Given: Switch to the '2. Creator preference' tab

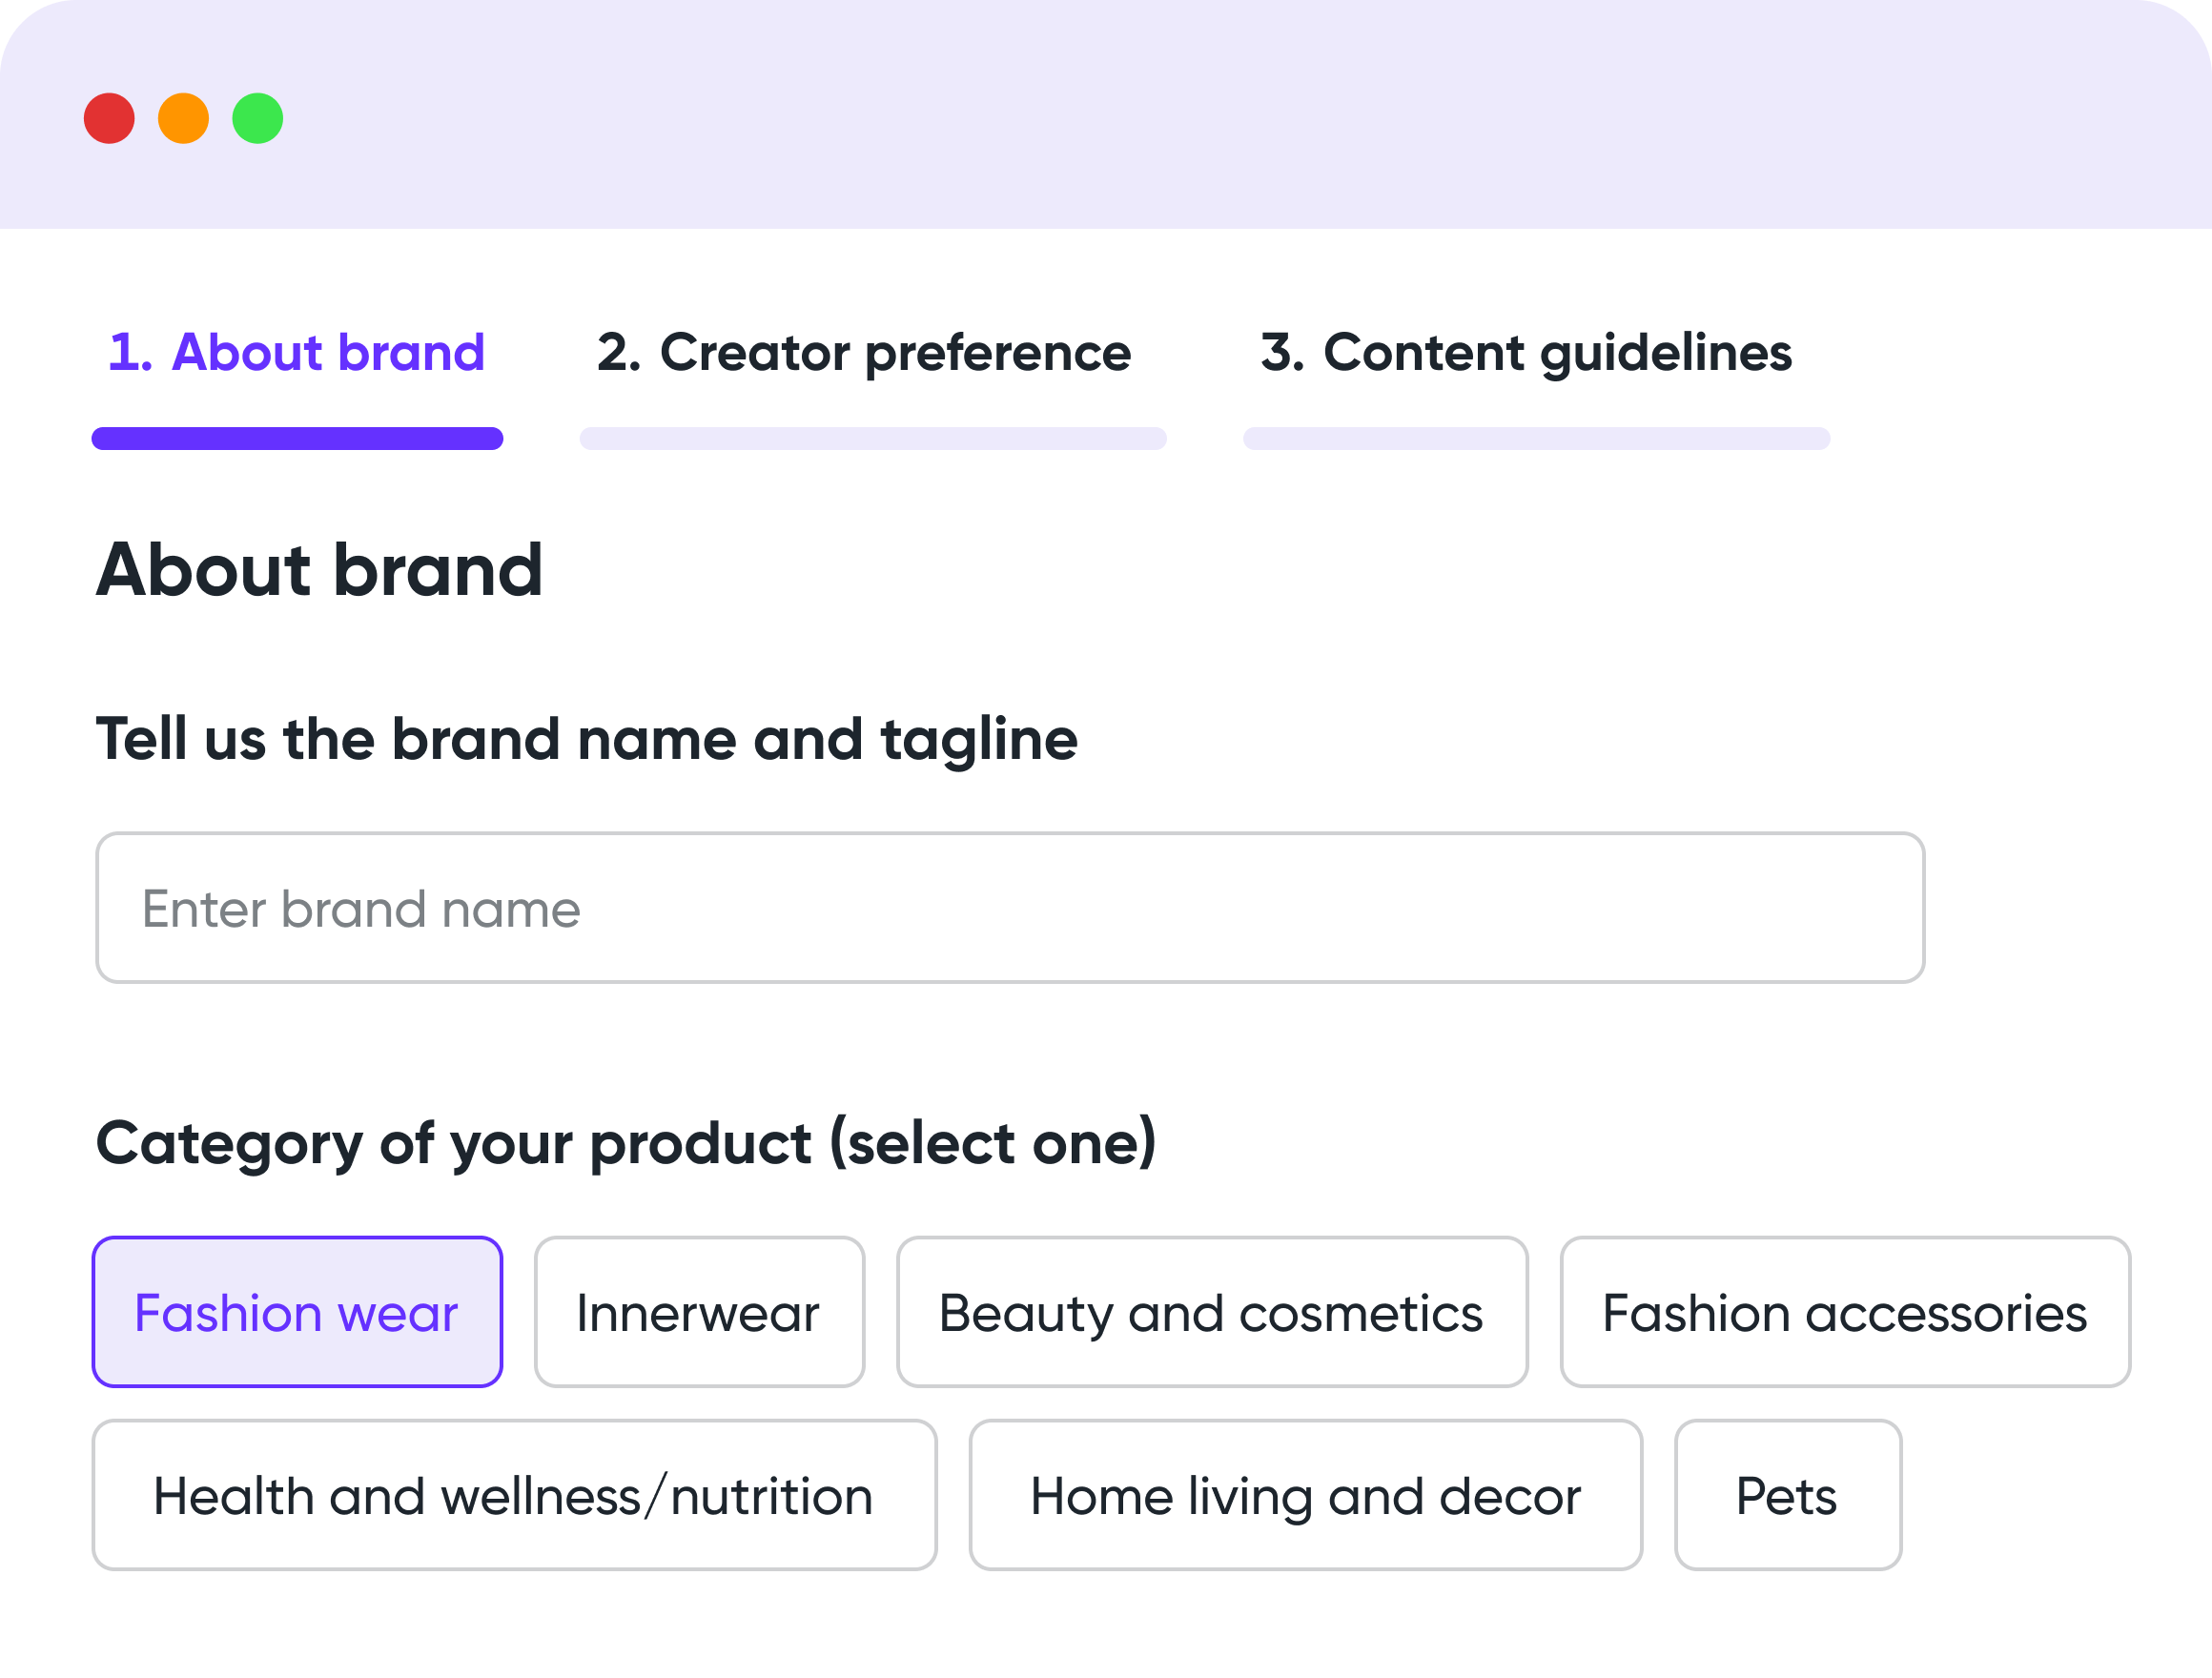Looking at the screenshot, I should pyautogui.click(x=864, y=353).
